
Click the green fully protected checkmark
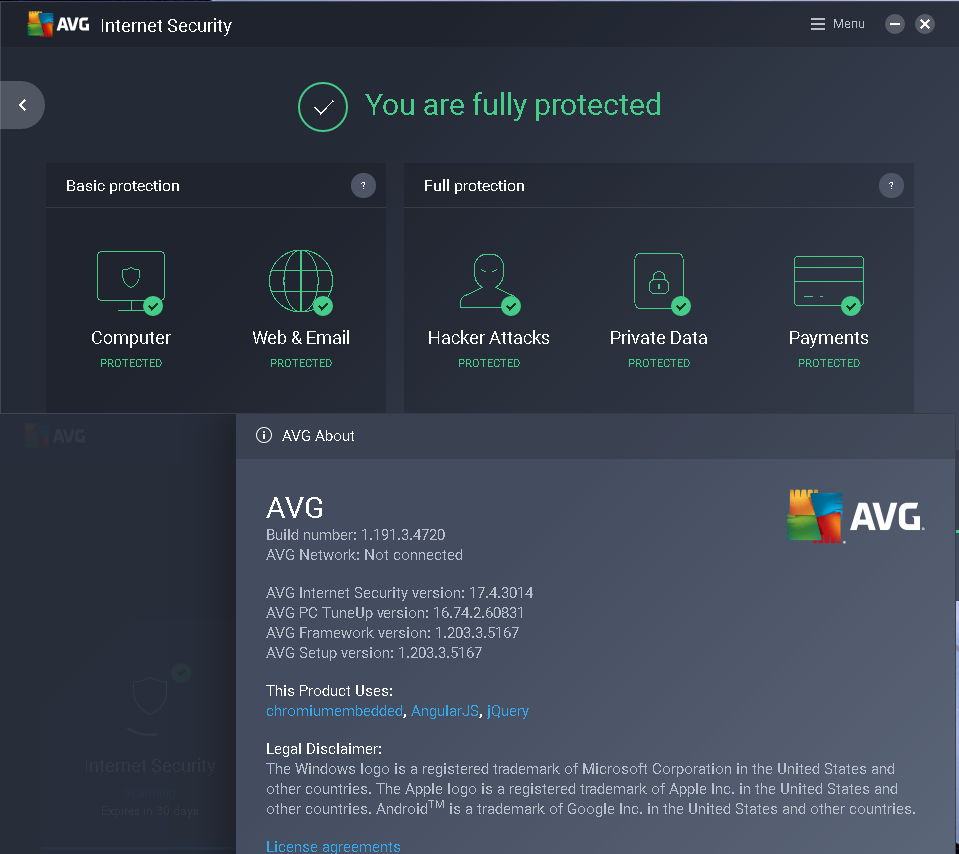point(322,106)
